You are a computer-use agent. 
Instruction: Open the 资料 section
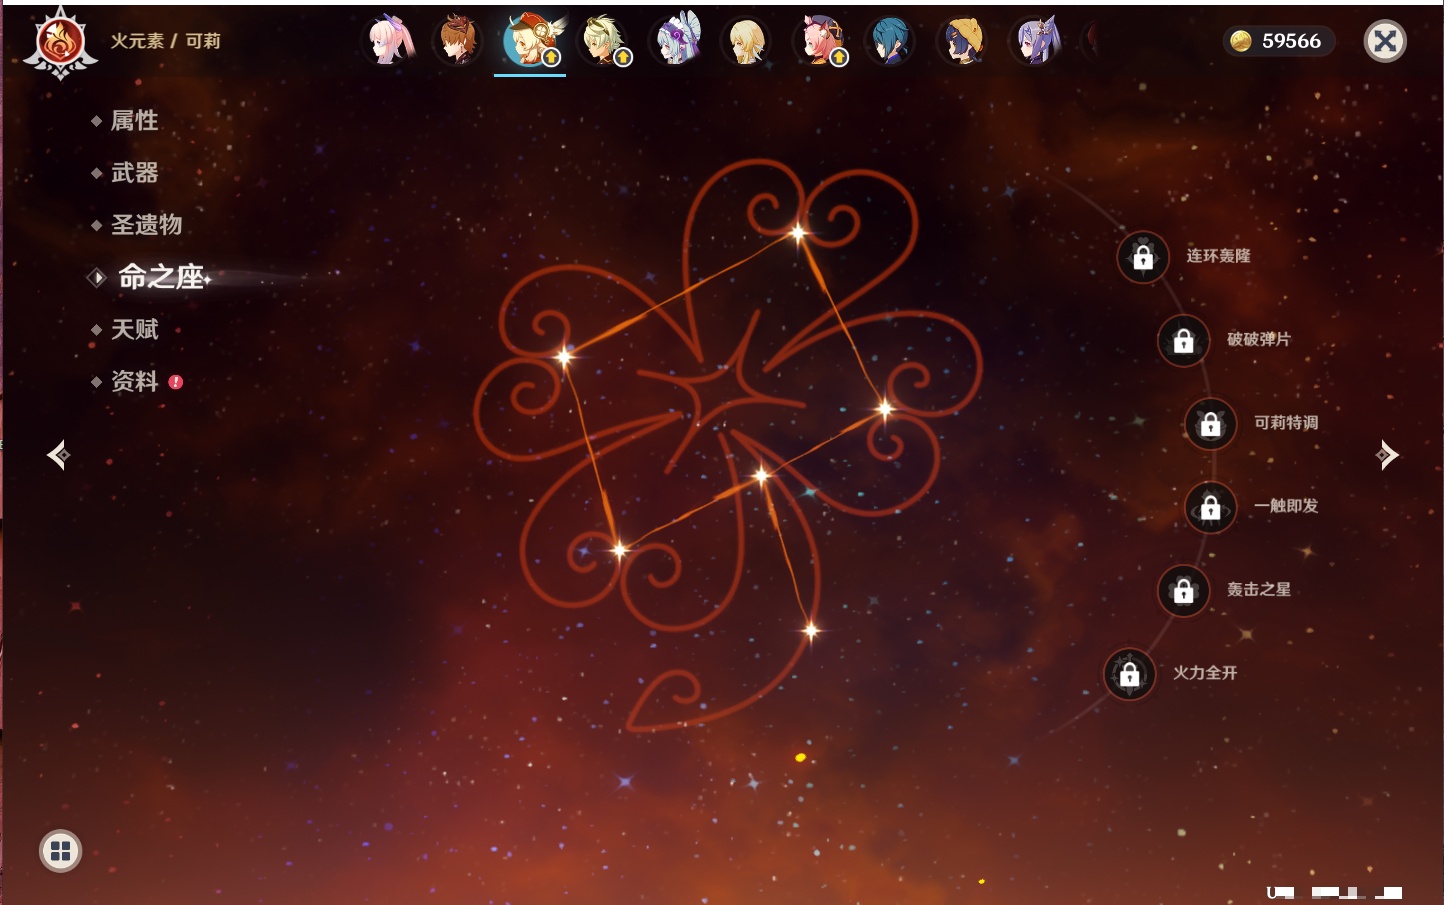134,381
